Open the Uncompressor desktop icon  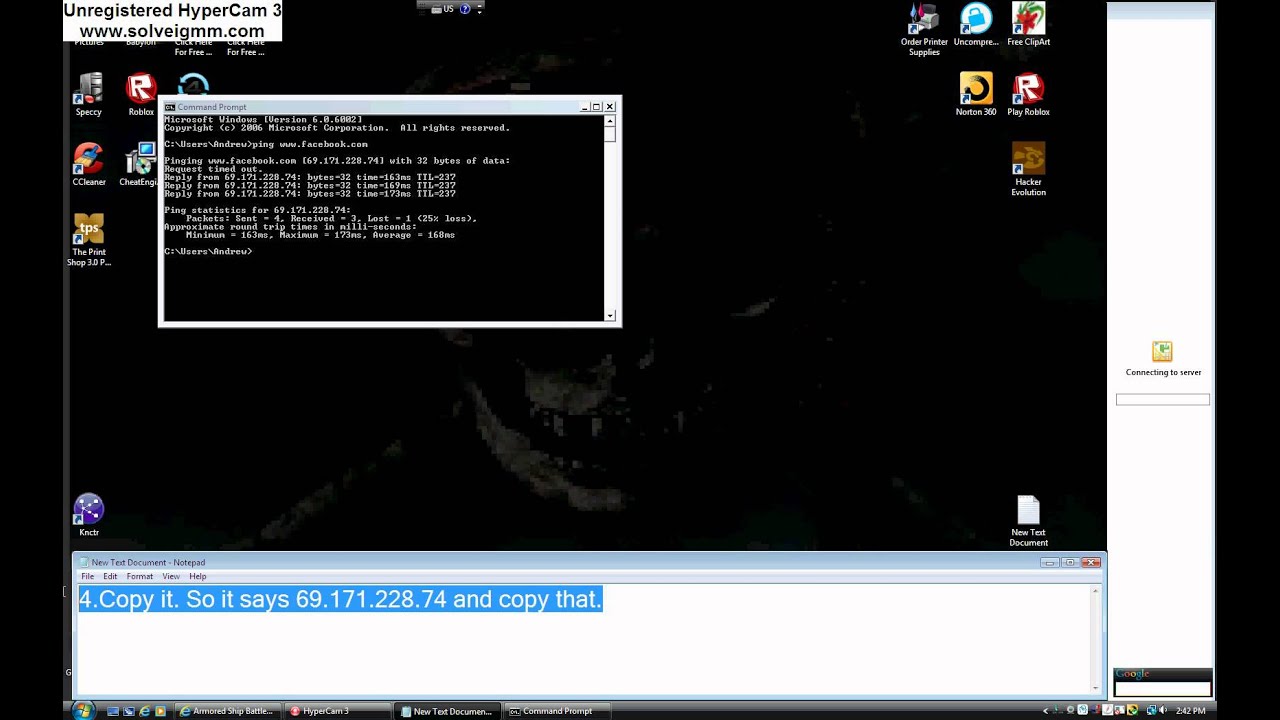976,25
